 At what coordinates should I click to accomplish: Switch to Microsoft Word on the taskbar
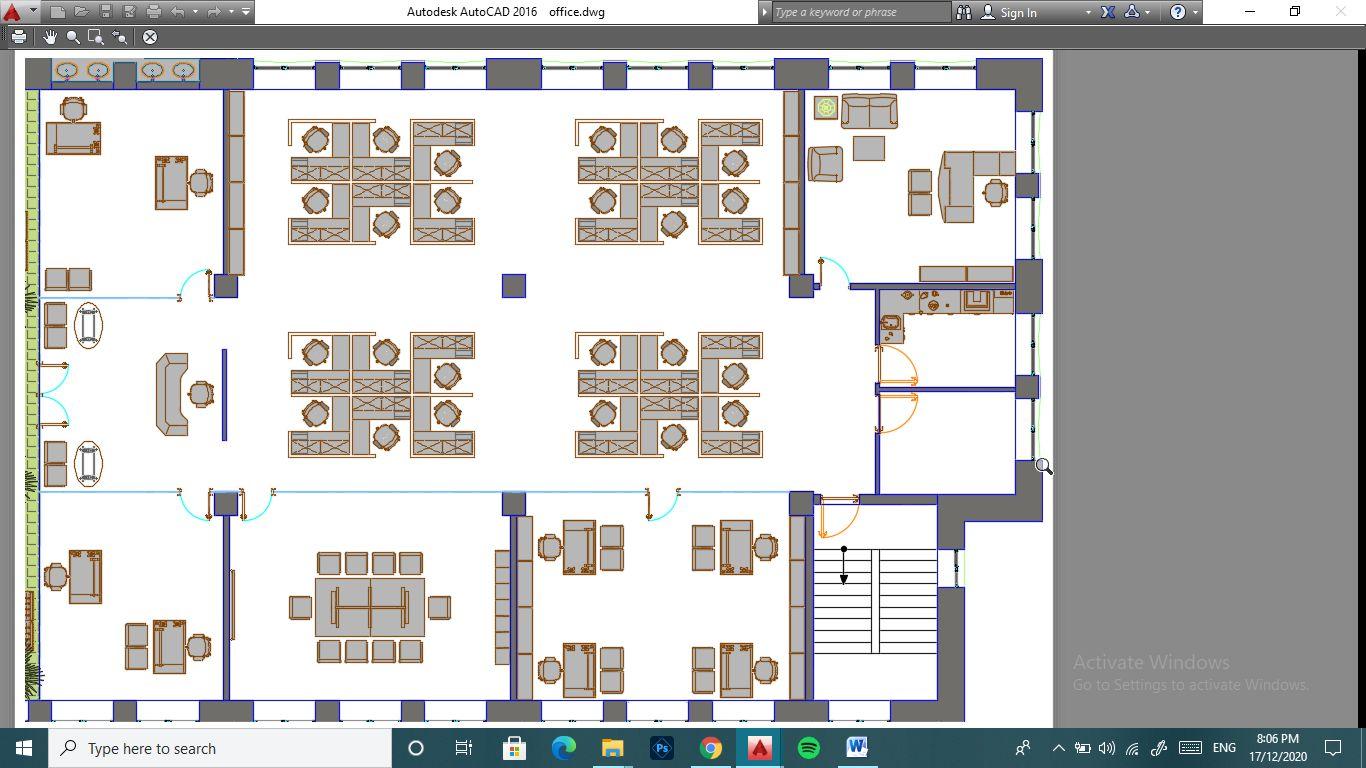coord(857,748)
